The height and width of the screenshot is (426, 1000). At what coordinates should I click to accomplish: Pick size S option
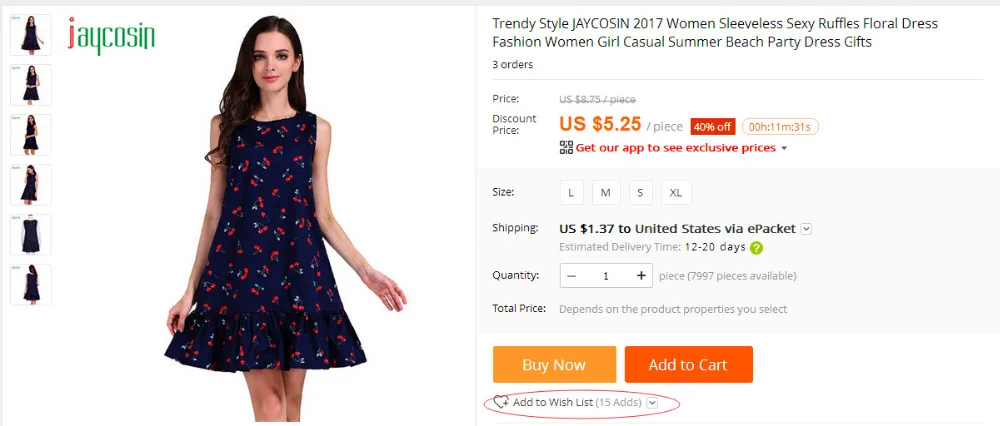[x=640, y=193]
